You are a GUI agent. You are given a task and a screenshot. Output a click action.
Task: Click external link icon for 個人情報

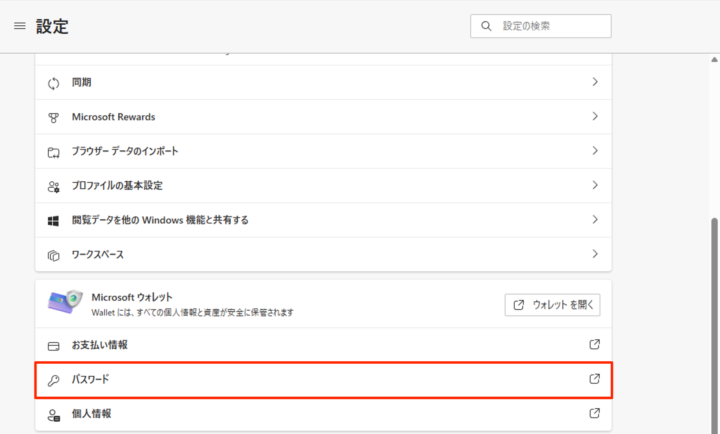click(595, 413)
